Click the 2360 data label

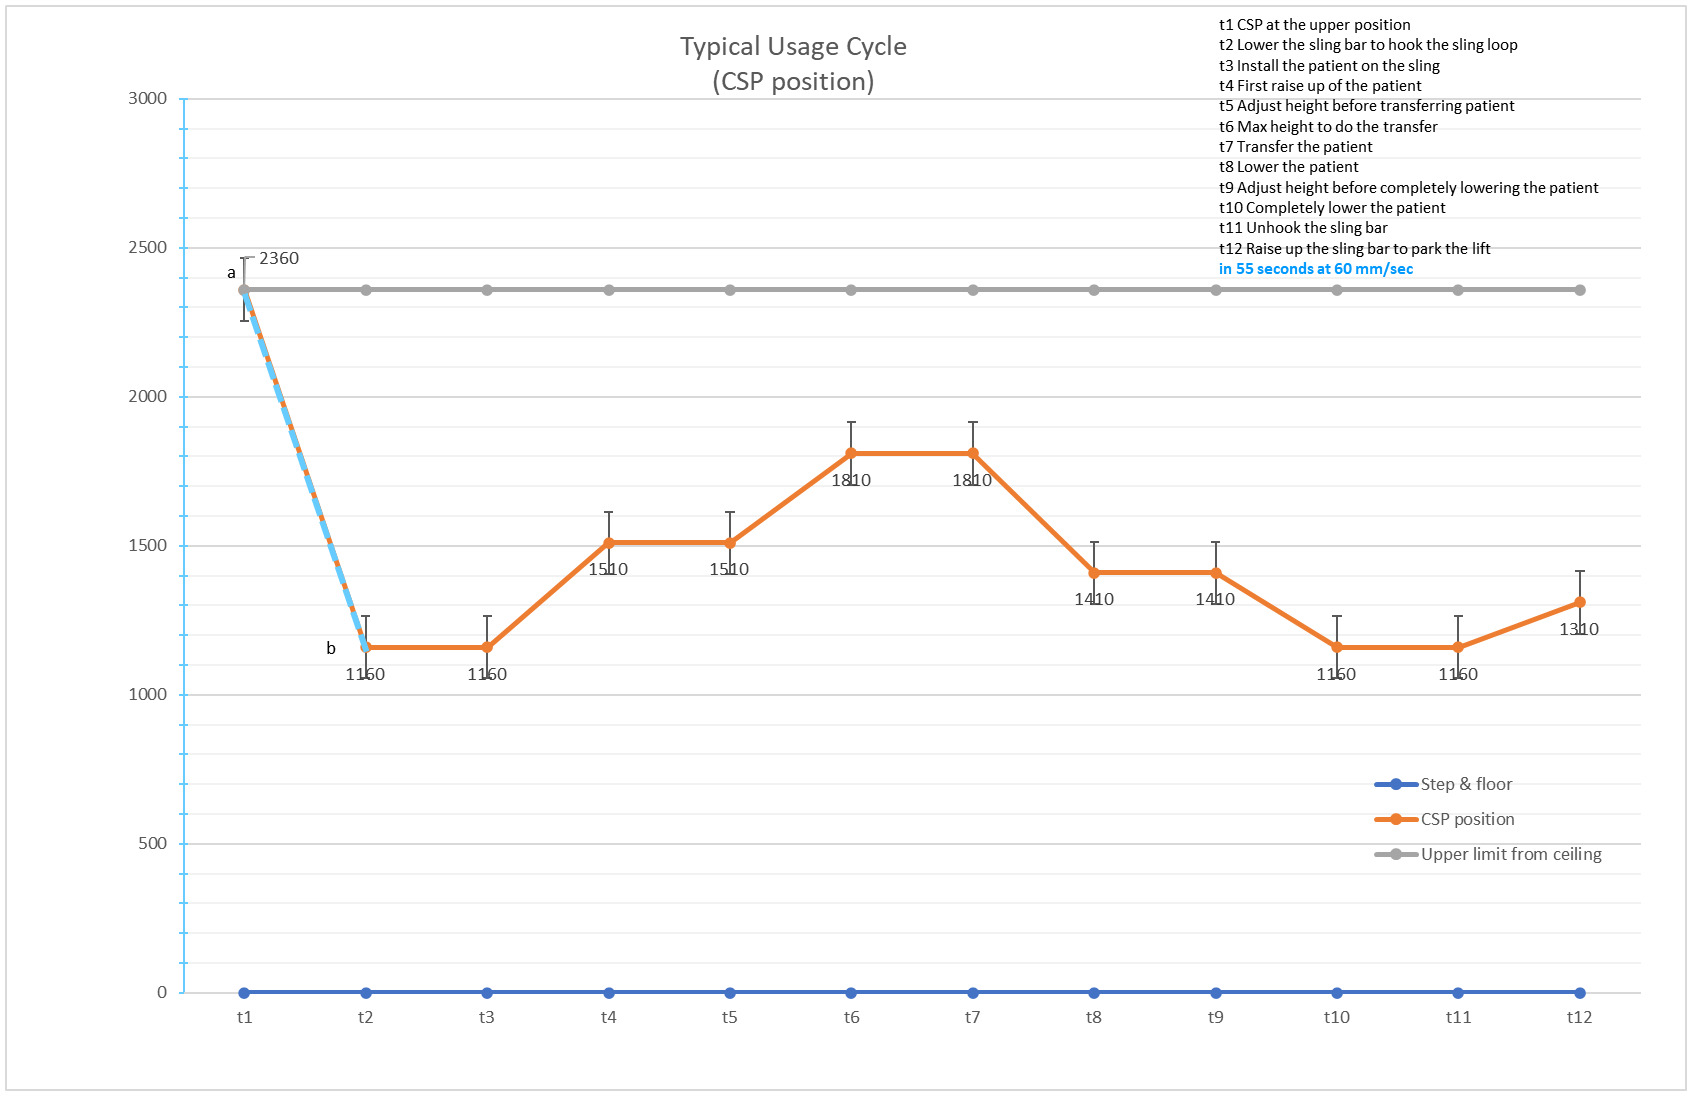(x=279, y=258)
